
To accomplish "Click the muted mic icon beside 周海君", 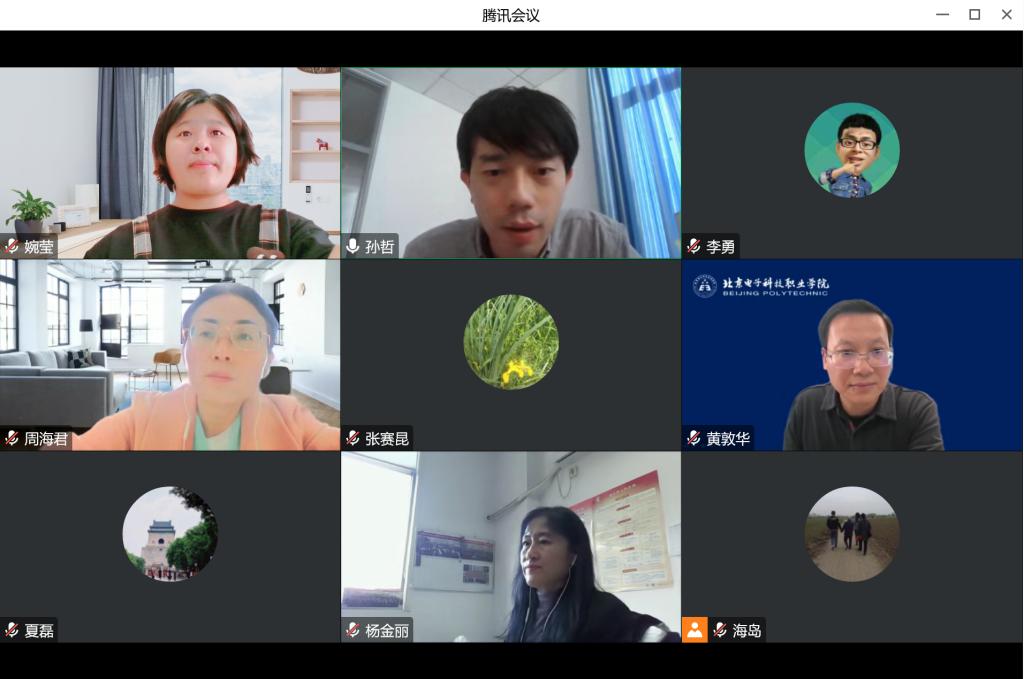I will [x=12, y=438].
